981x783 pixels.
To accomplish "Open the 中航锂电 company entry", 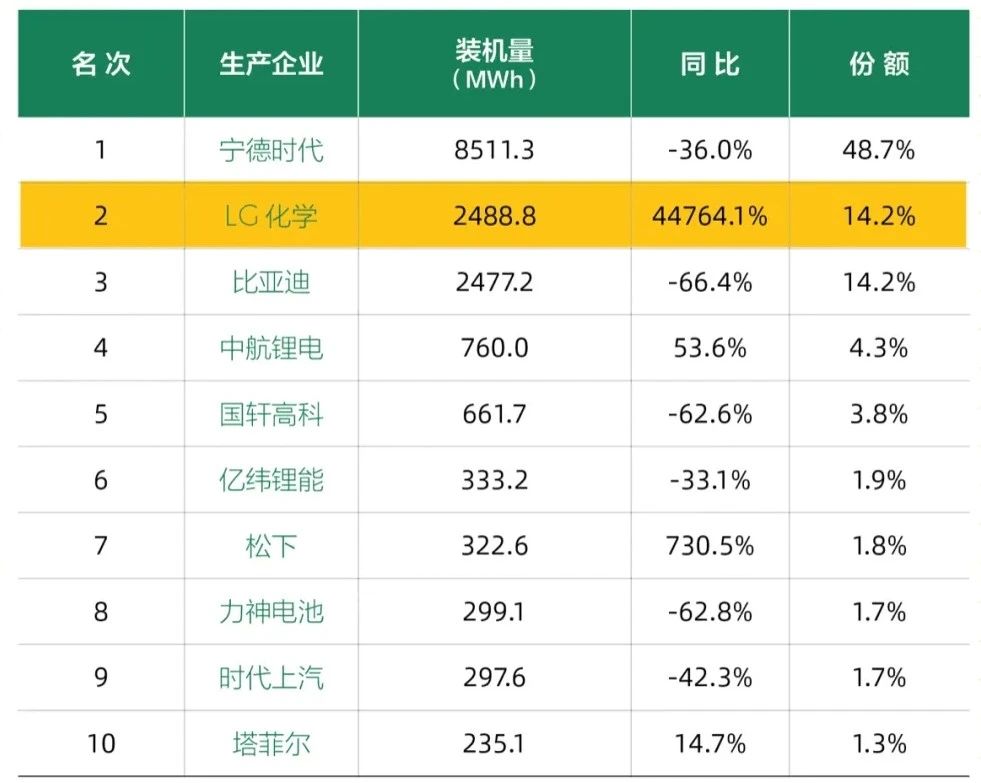I will click(x=271, y=348).
